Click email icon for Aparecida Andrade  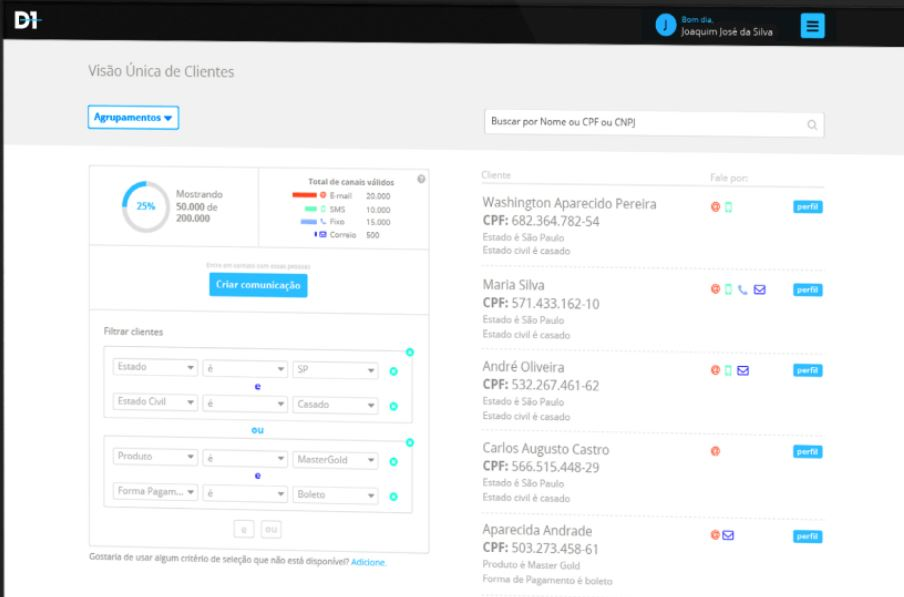(715, 535)
